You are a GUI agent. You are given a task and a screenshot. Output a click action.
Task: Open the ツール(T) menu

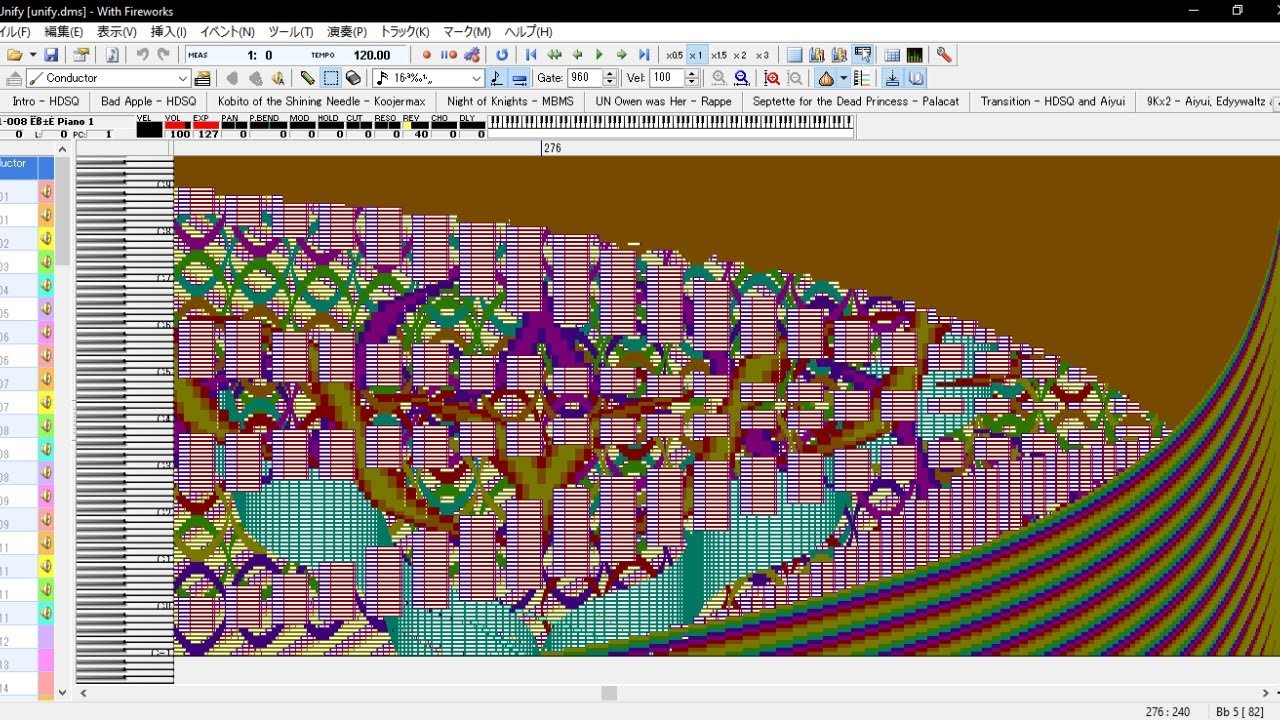coord(291,32)
